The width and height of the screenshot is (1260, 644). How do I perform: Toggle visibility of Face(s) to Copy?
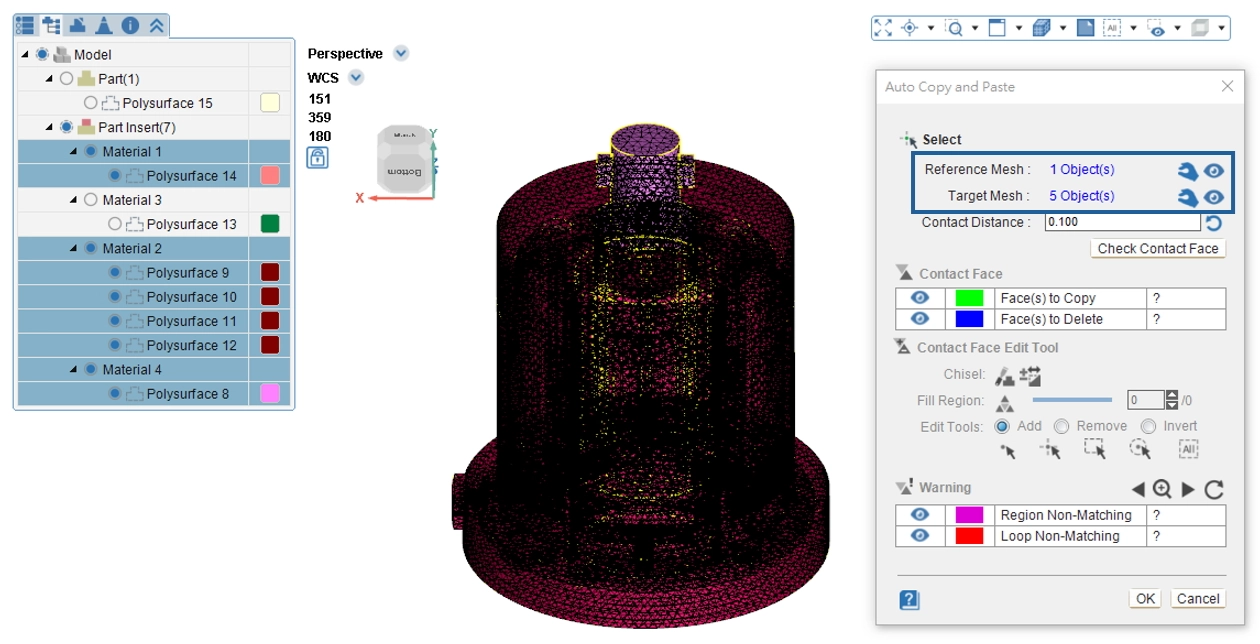pyautogui.click(x=920, y=298)
